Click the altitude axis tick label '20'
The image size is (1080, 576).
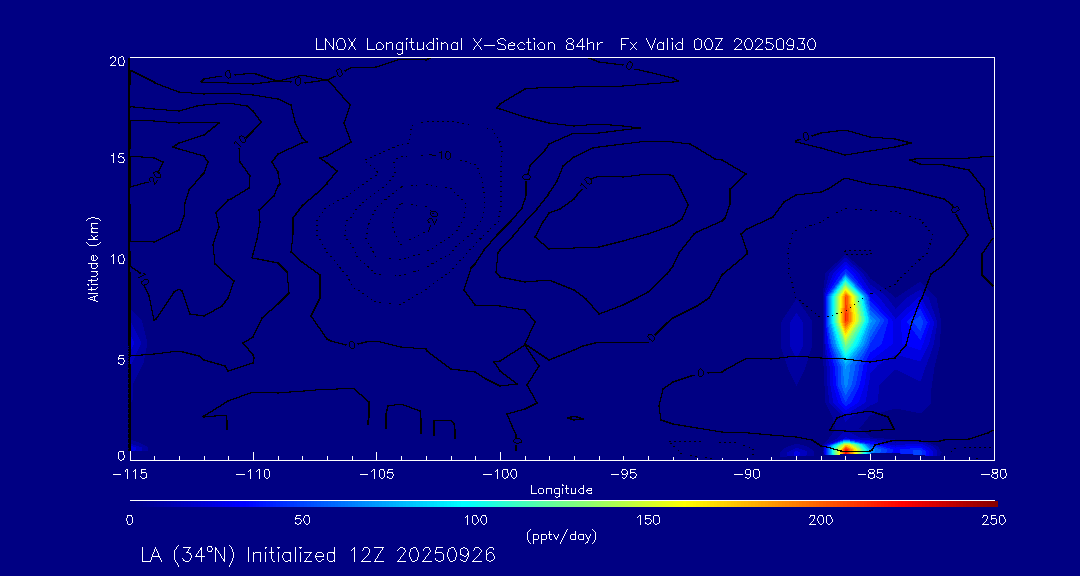pos(118,61)
